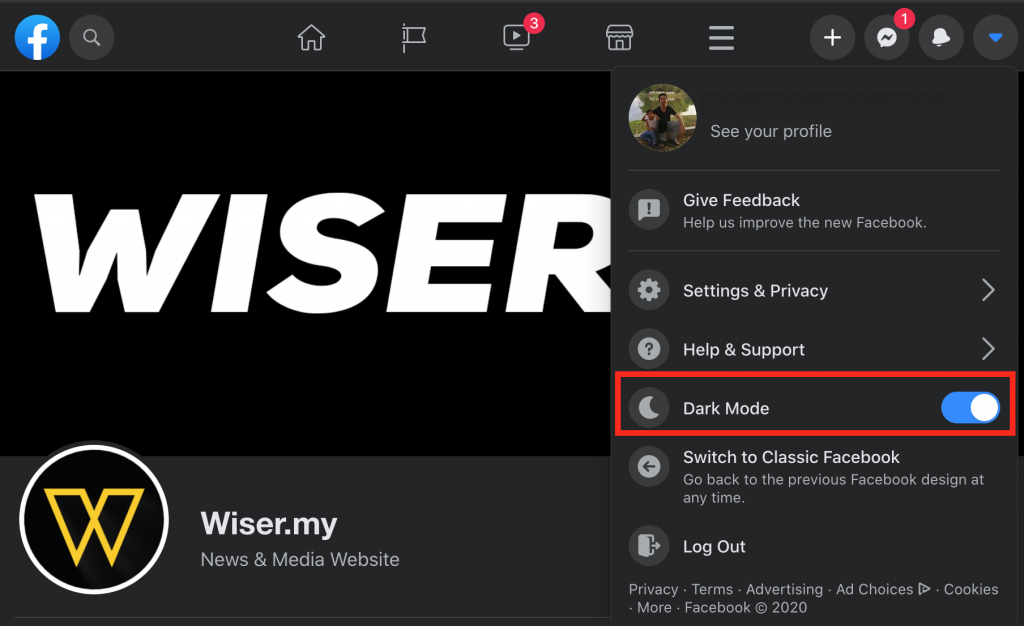Open the notifications bell icon
Screen dimensions: 1024x626
click(x=941, y=38)
